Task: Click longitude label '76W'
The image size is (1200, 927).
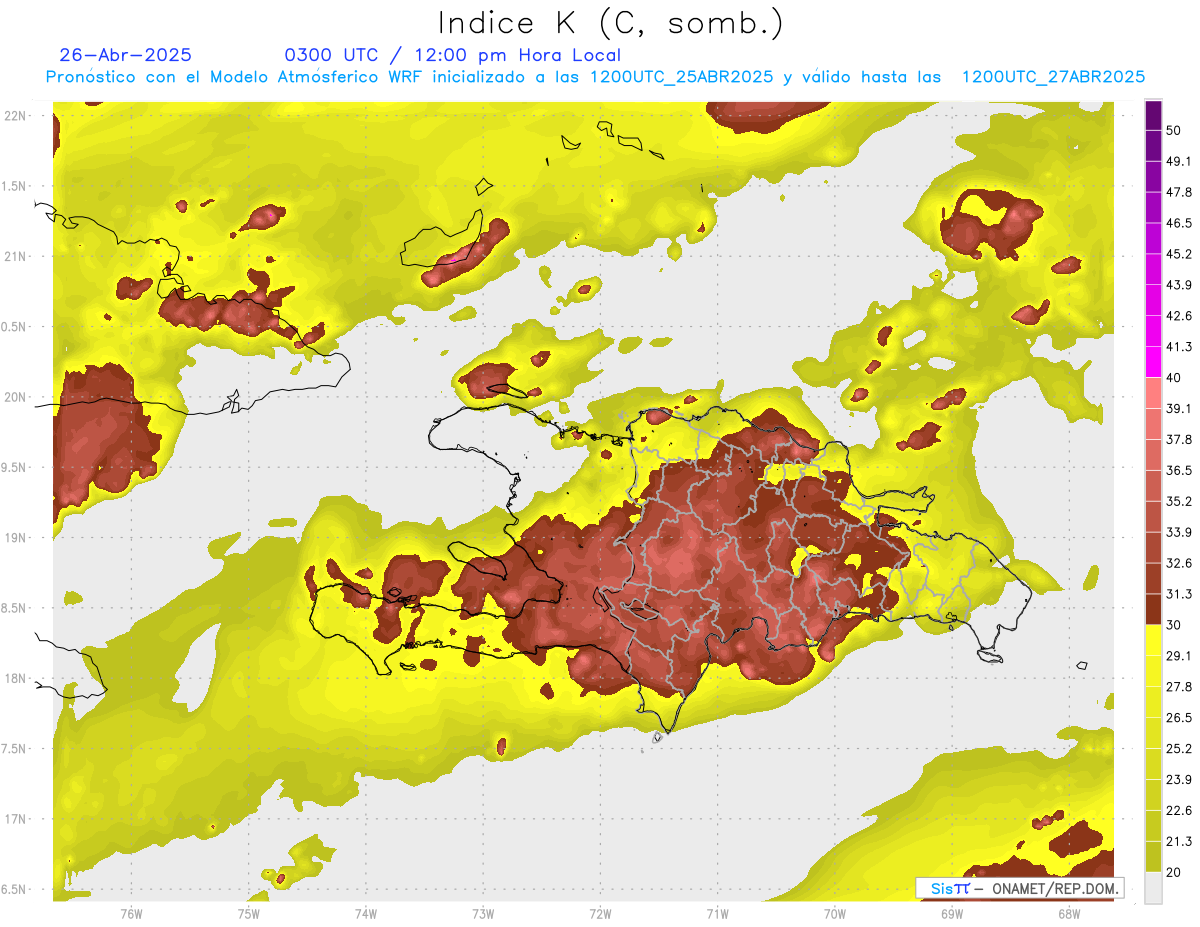Action: 131,914
